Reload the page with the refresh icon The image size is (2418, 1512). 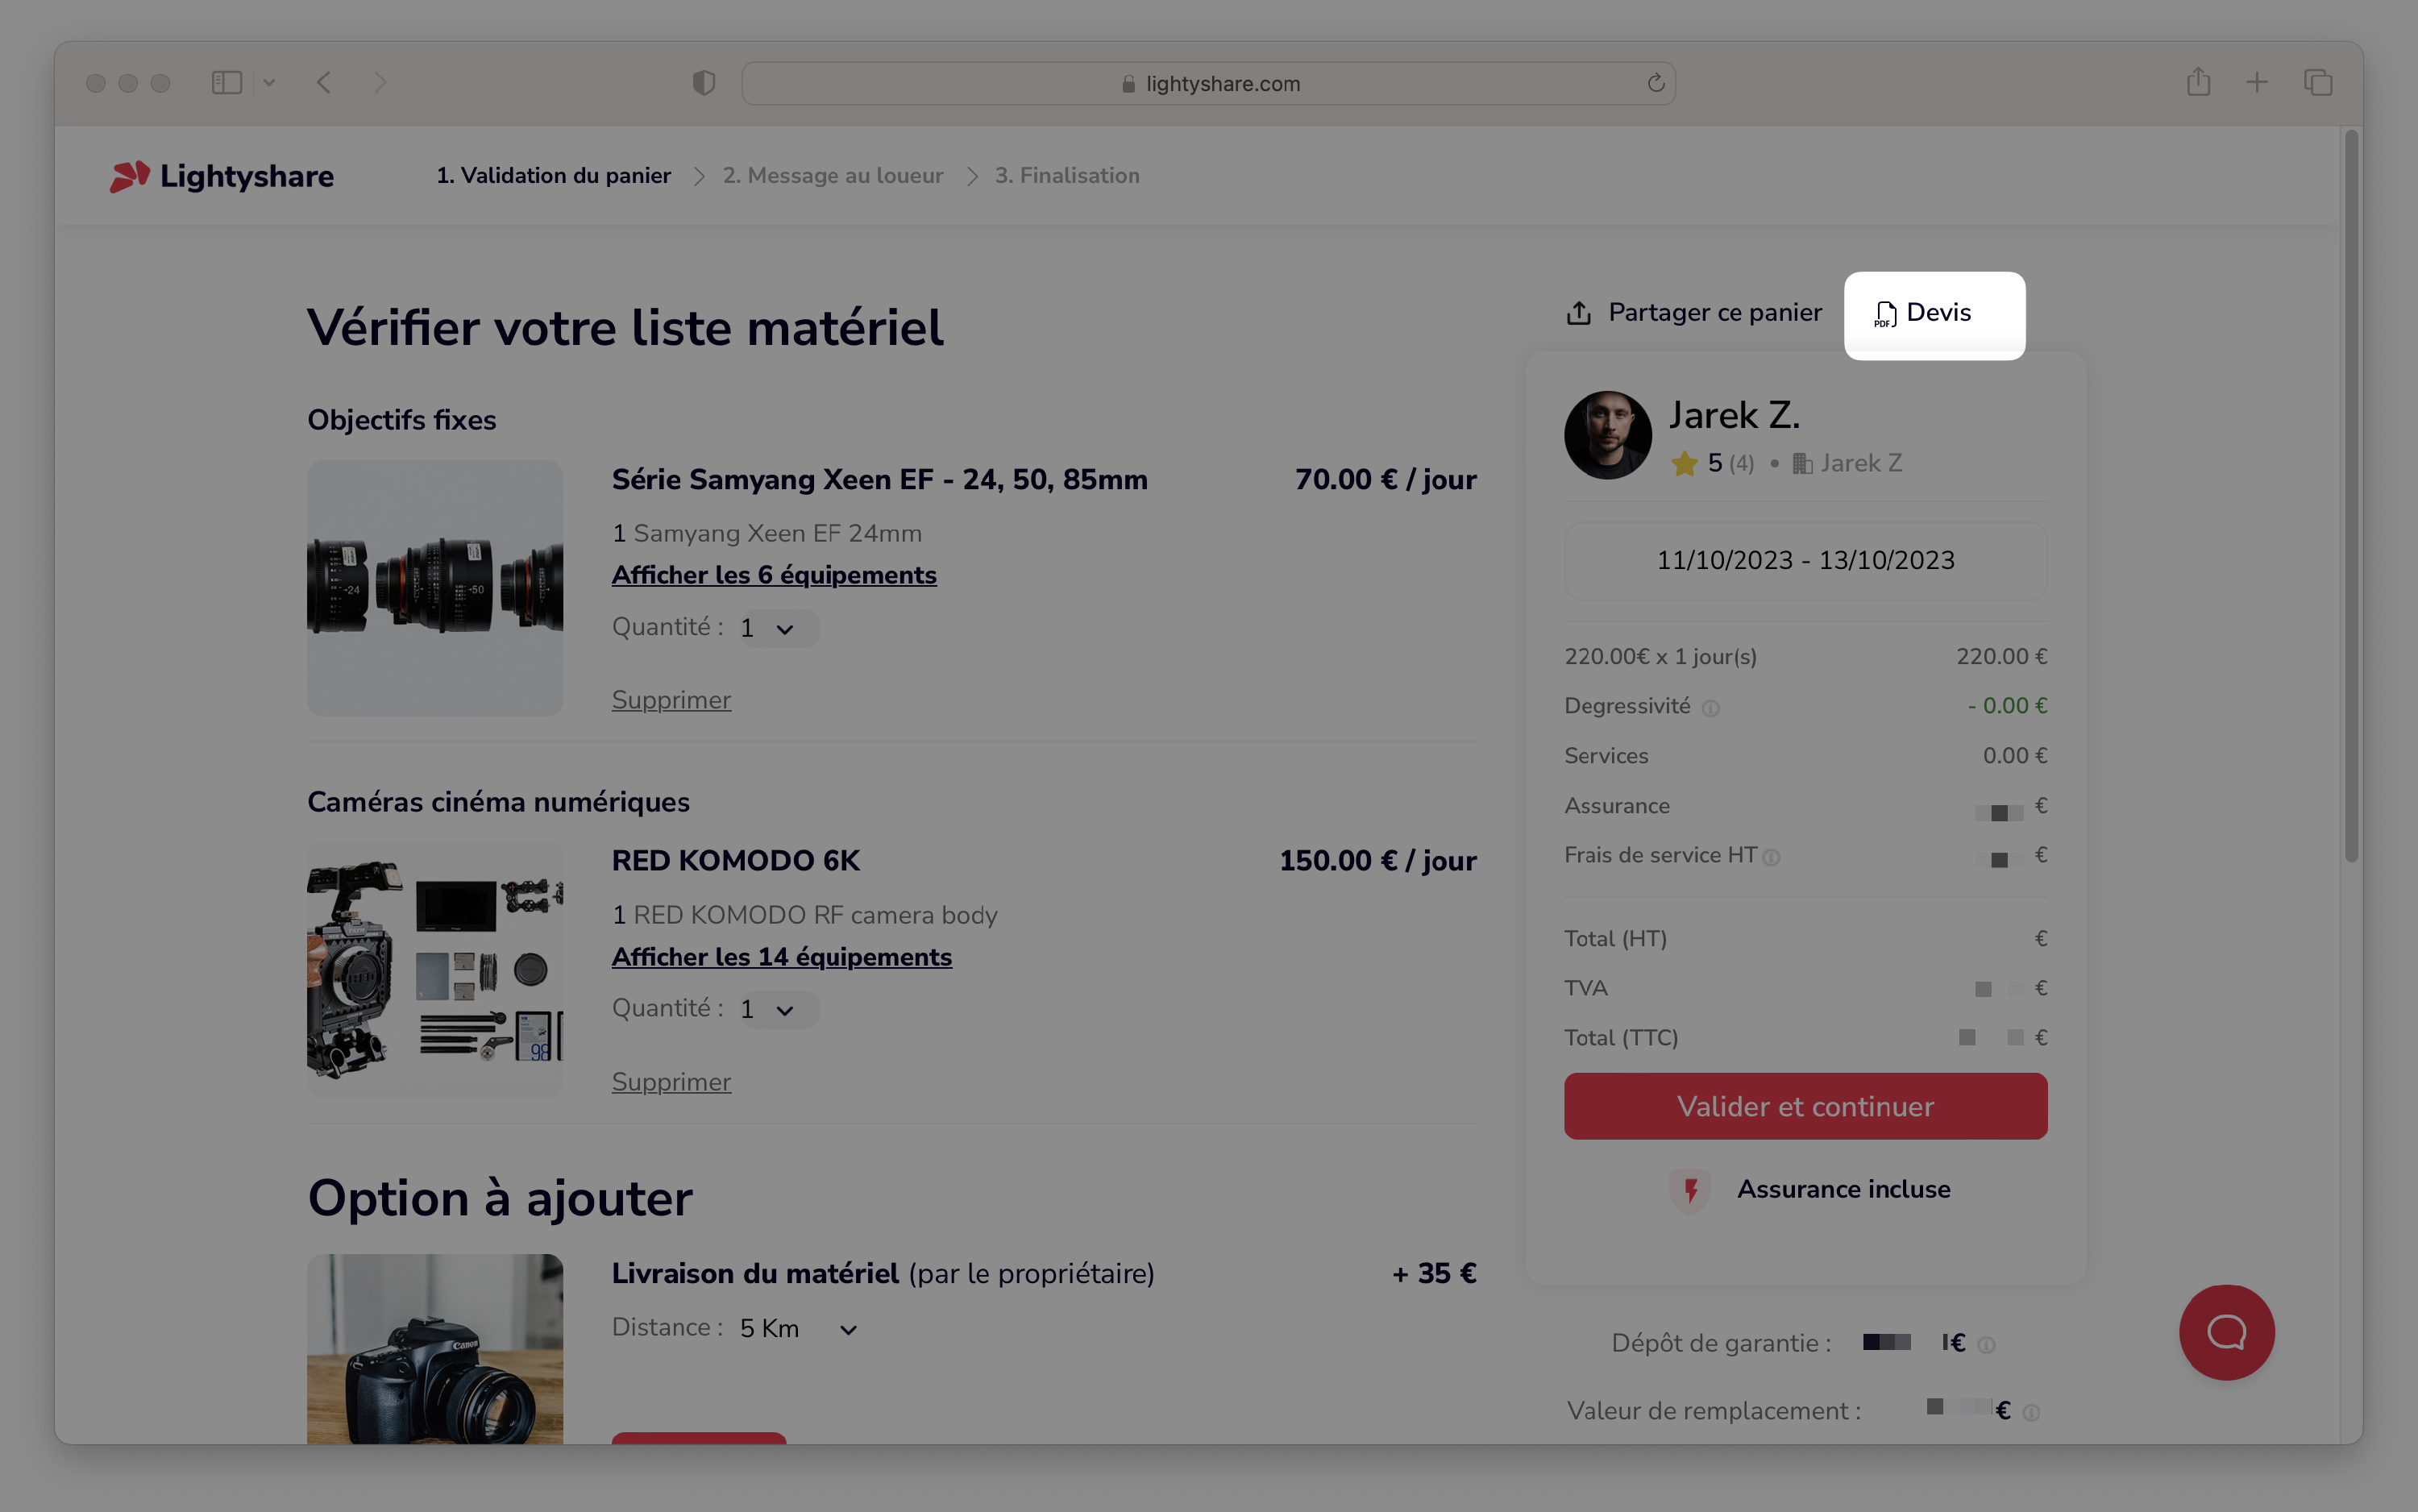click(1656, 83)
